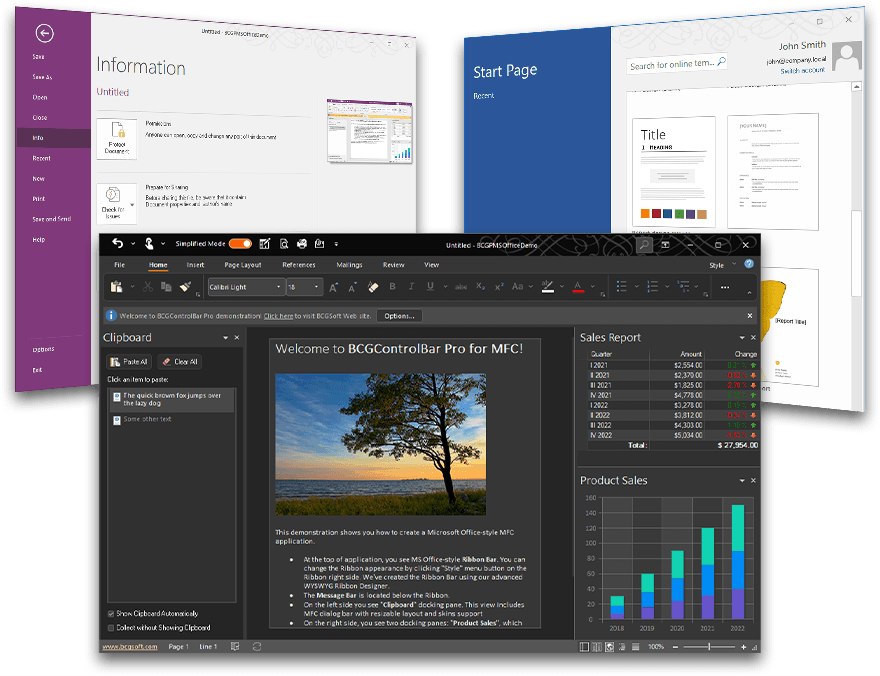Switch to Page Layout ribbon tab

(x=242, y=265)
